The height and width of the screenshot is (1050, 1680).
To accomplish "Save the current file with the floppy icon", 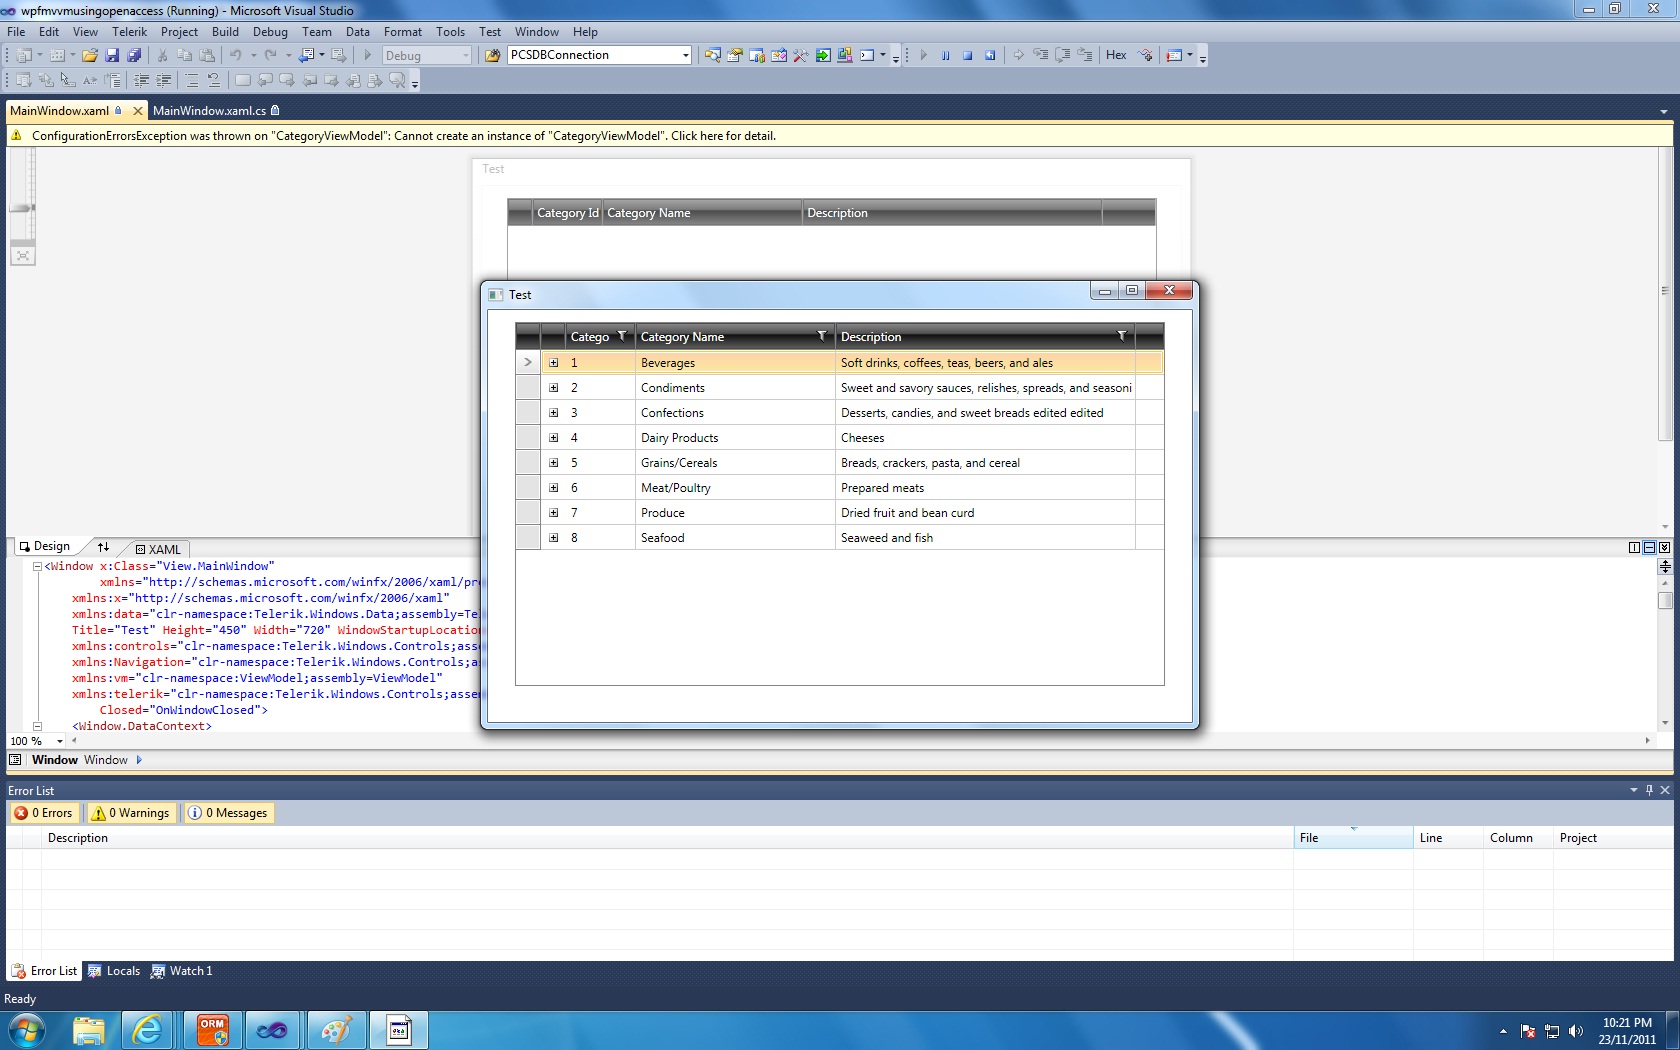I will pos(112,56).
